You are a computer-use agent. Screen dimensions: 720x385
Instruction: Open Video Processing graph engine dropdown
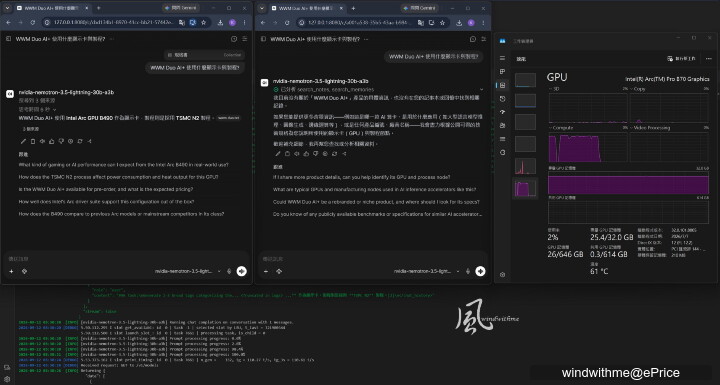650,128
